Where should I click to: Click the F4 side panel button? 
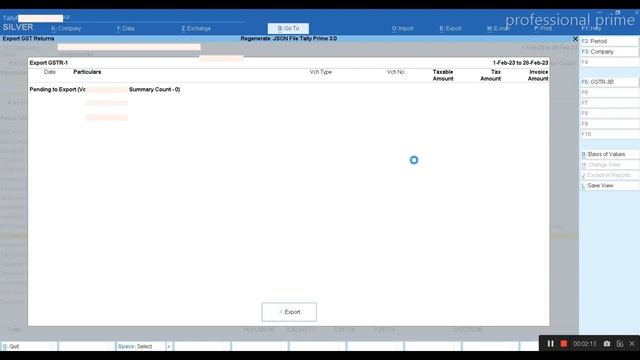[609, 62]
